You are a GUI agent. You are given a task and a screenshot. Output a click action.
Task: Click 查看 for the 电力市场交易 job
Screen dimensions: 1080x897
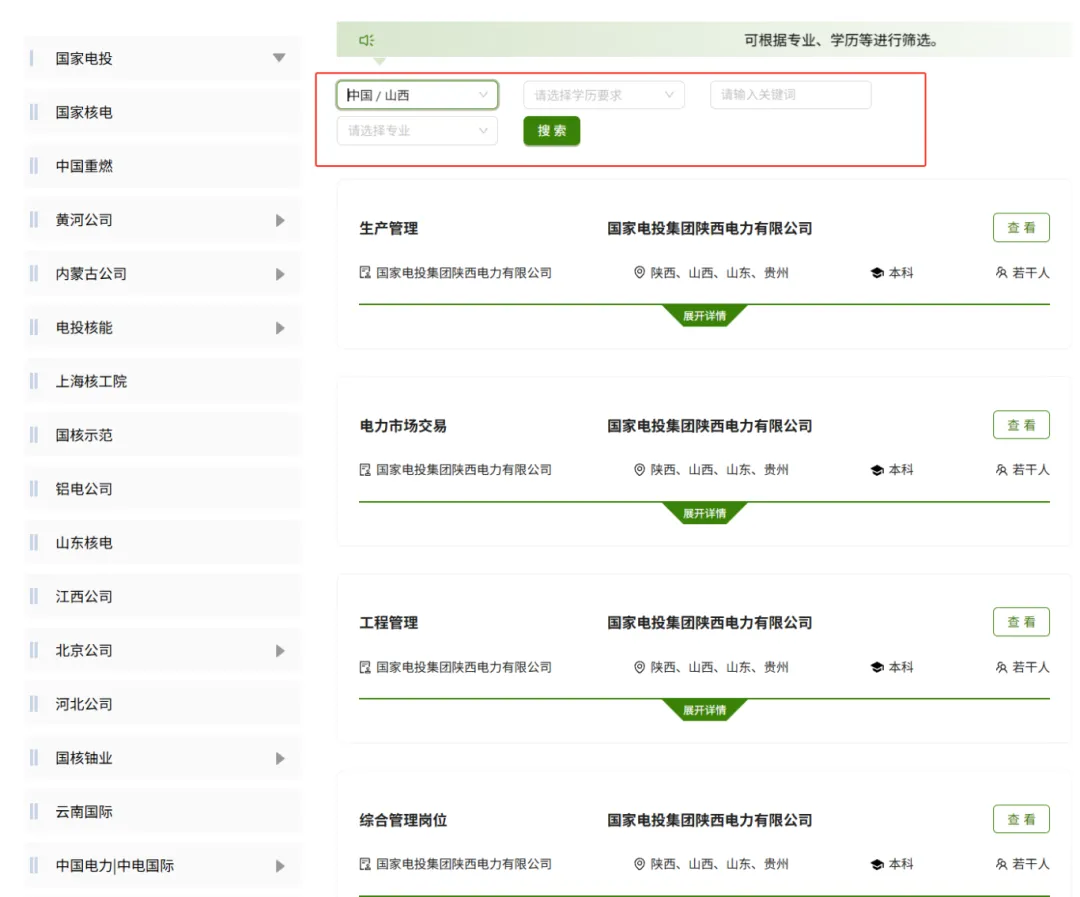1021,424
